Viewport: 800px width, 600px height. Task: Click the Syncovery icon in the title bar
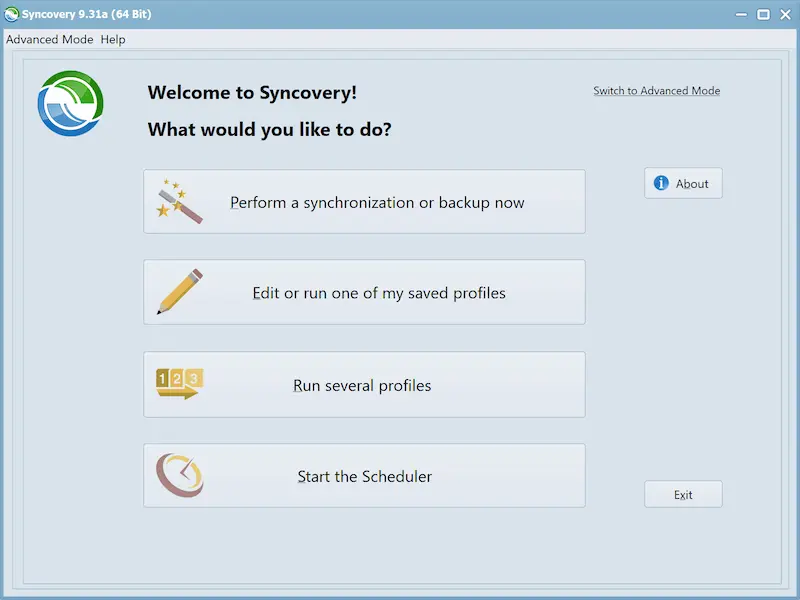click(x=12, y=14)
